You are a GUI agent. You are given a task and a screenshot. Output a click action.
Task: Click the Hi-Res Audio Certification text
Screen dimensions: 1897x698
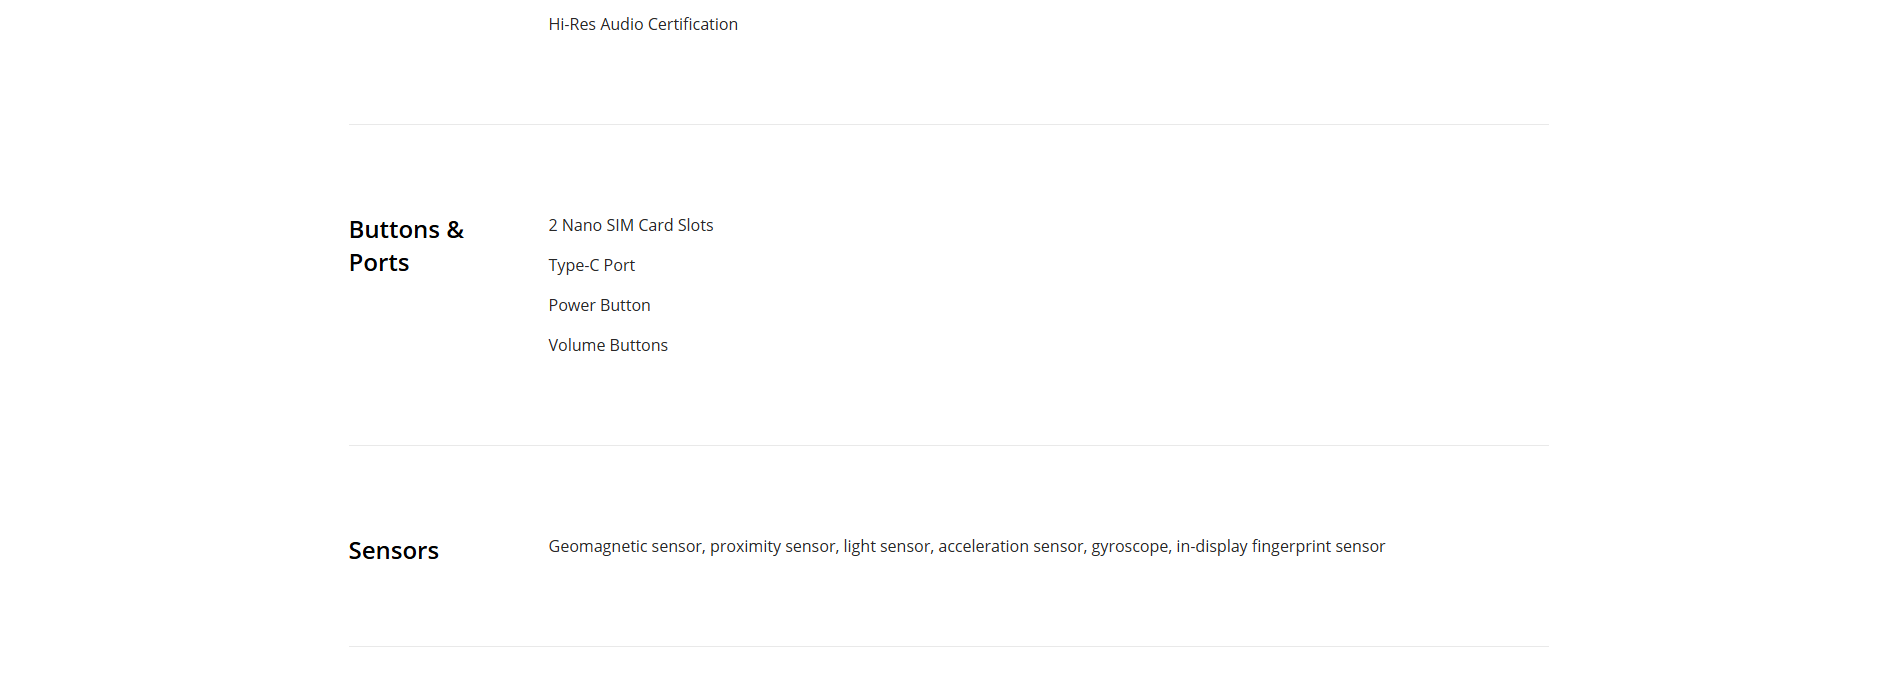tap(642, 24)
